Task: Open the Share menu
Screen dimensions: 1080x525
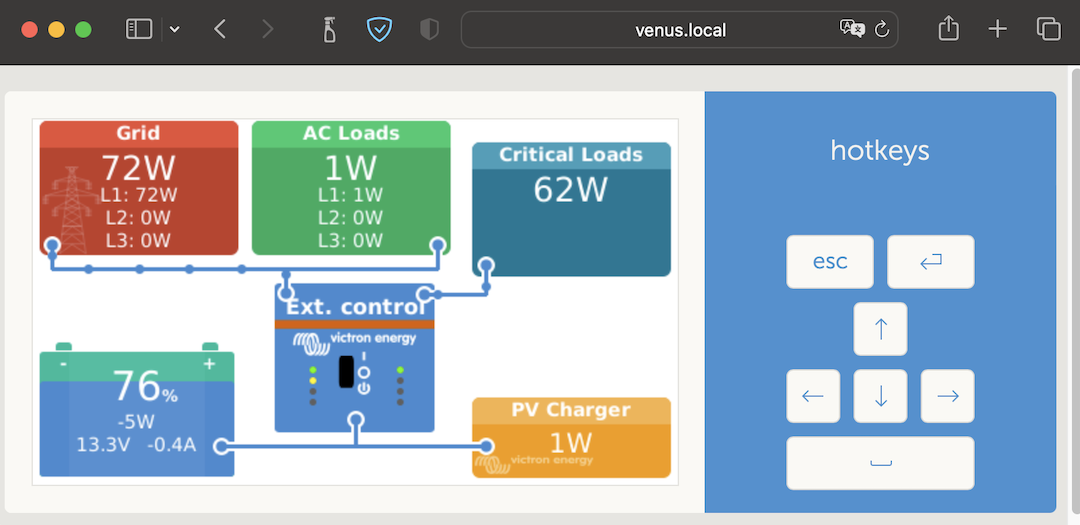Action: pyautogui.click(x=948, y=29)
